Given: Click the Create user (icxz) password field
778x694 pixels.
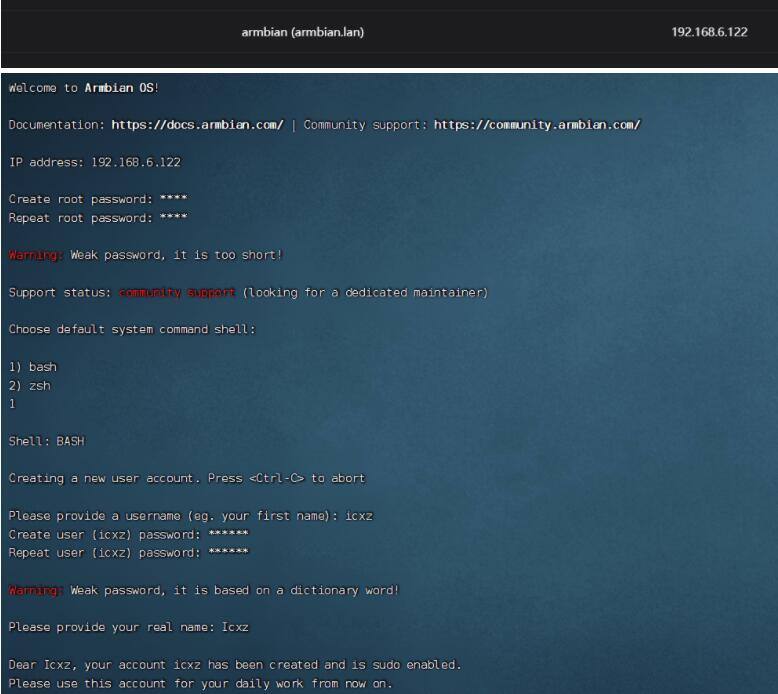Looking at the screenshot, I should click(228, 534).
